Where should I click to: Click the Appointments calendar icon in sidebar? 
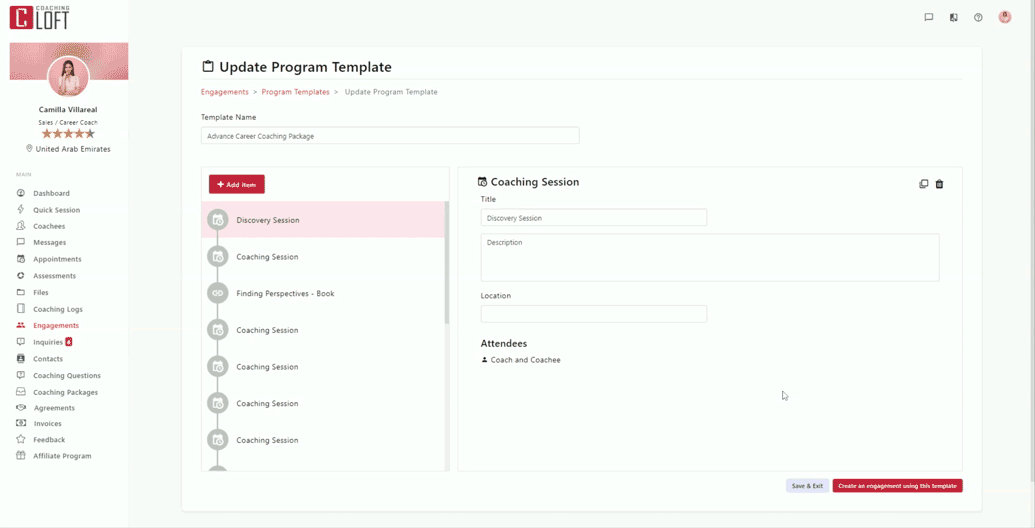20,259
